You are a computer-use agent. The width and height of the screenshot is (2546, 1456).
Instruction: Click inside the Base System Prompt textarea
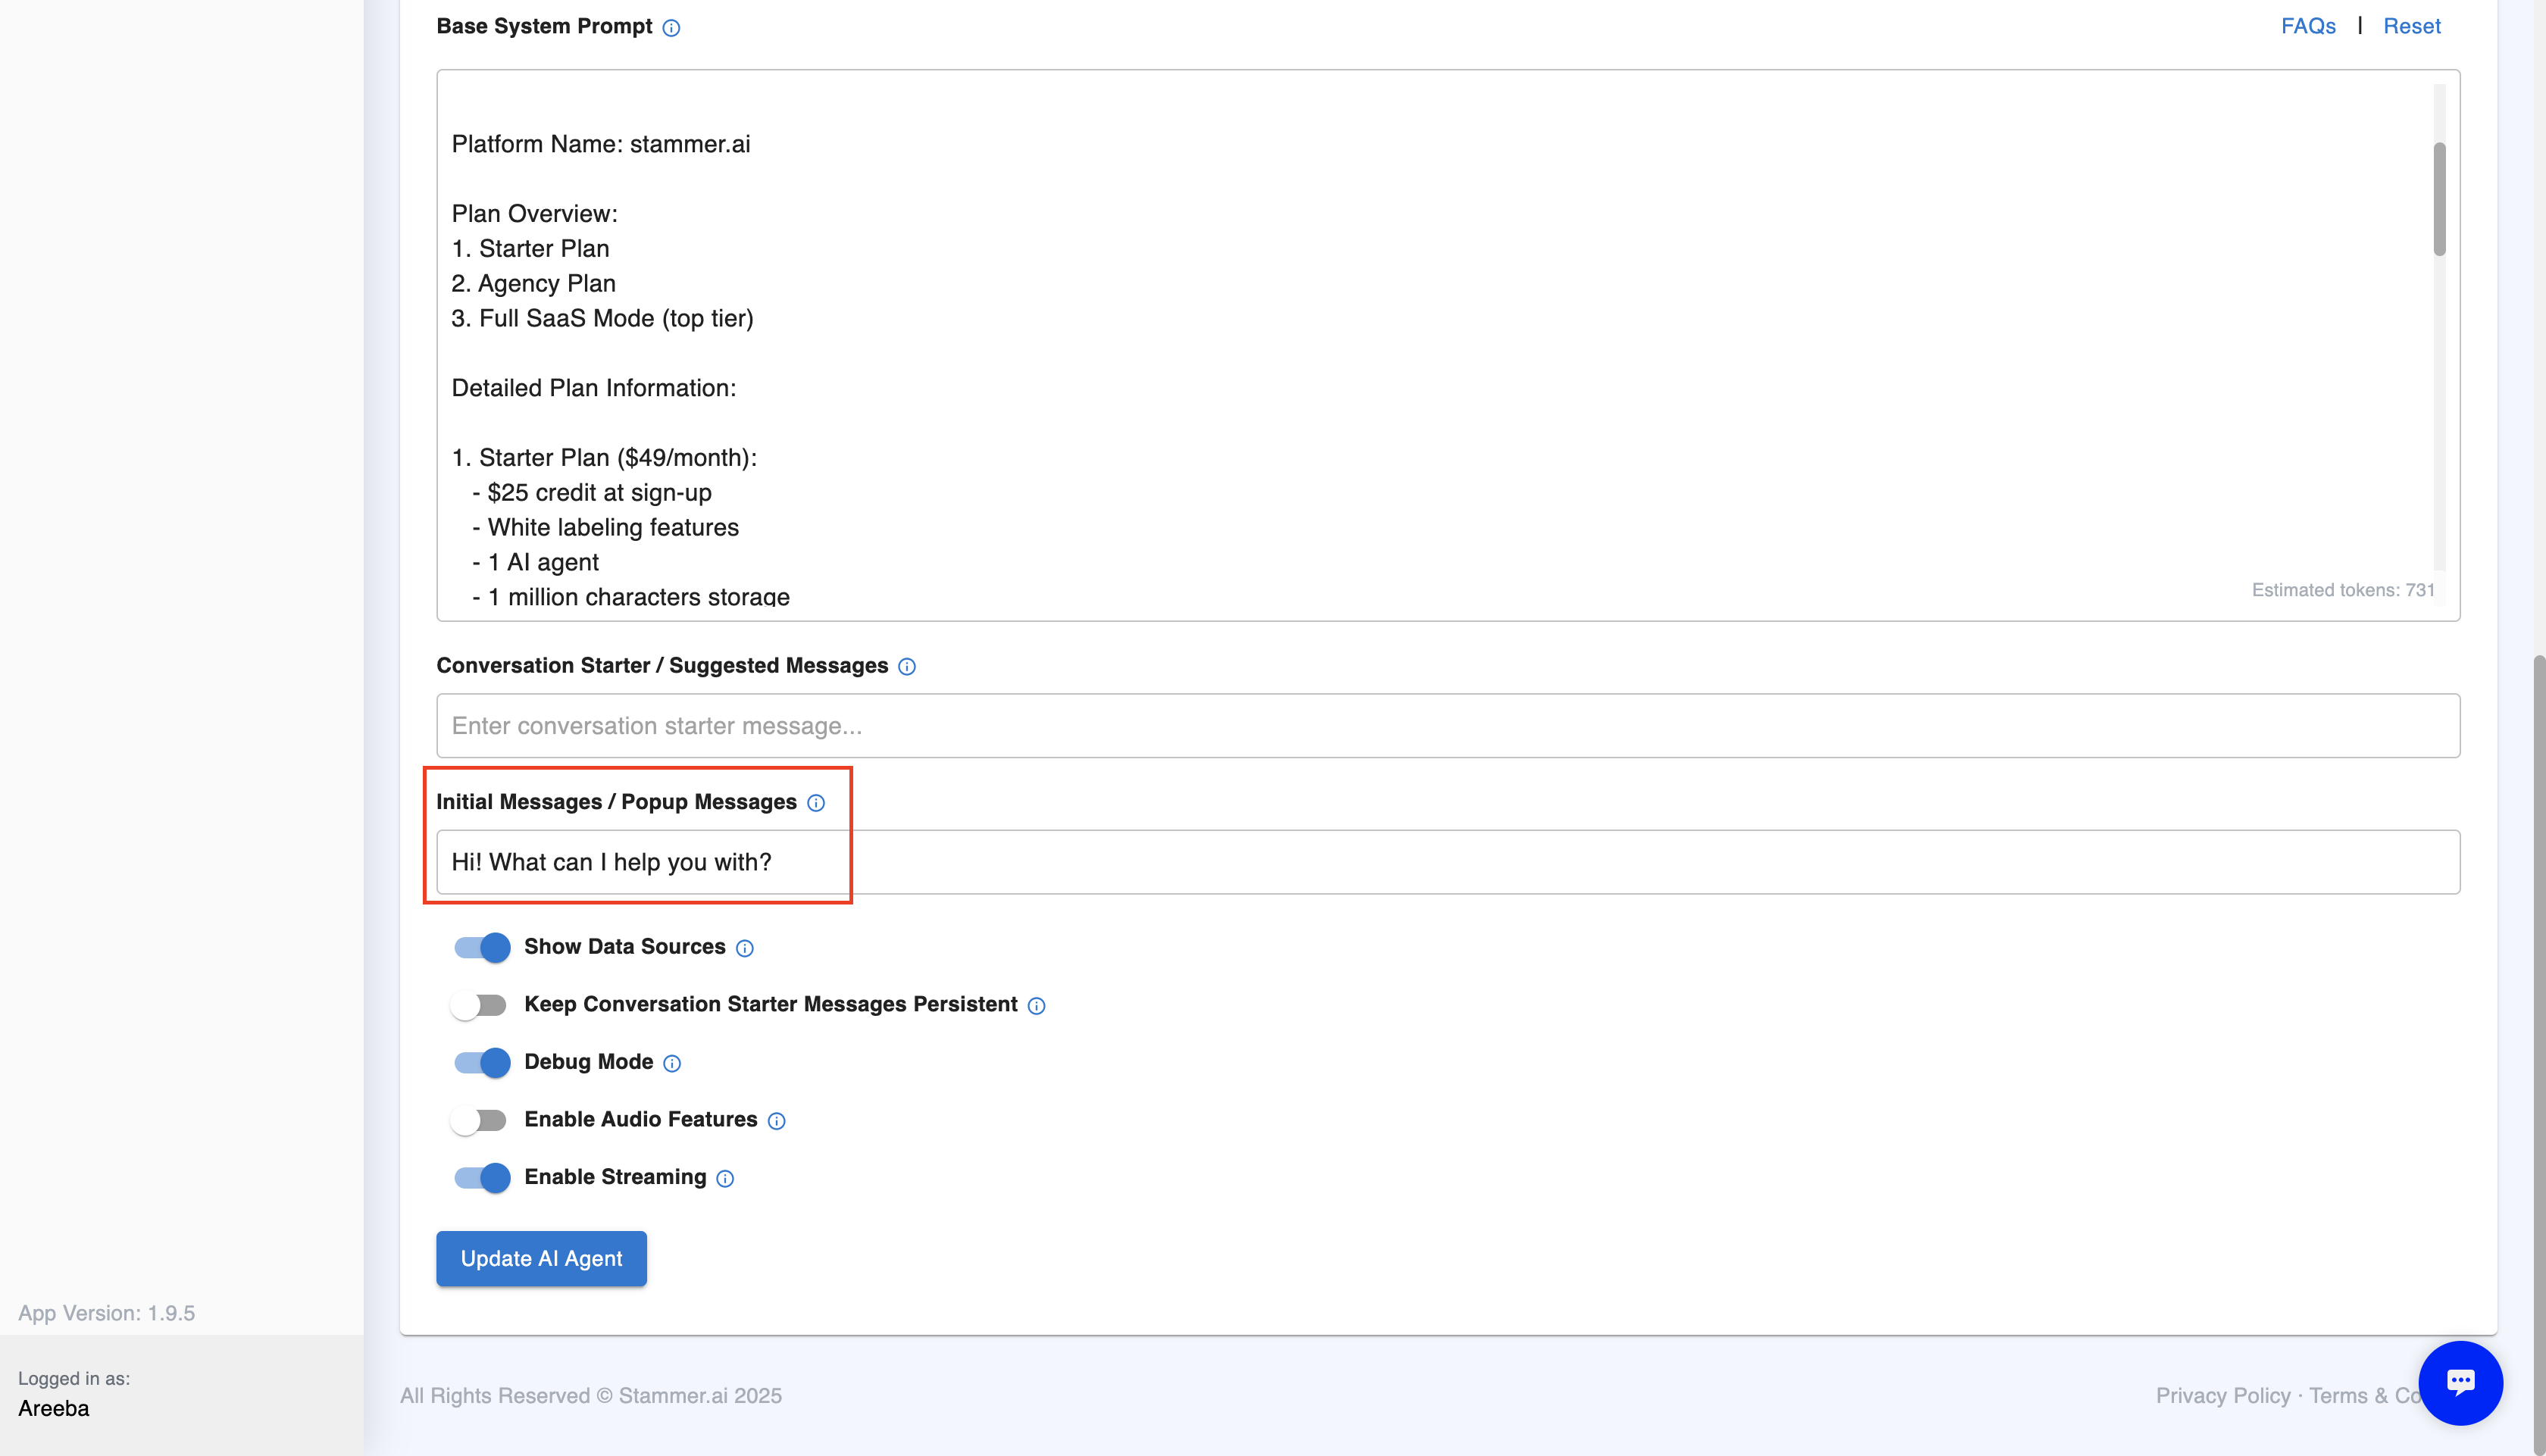click(x=1447, y=345)
